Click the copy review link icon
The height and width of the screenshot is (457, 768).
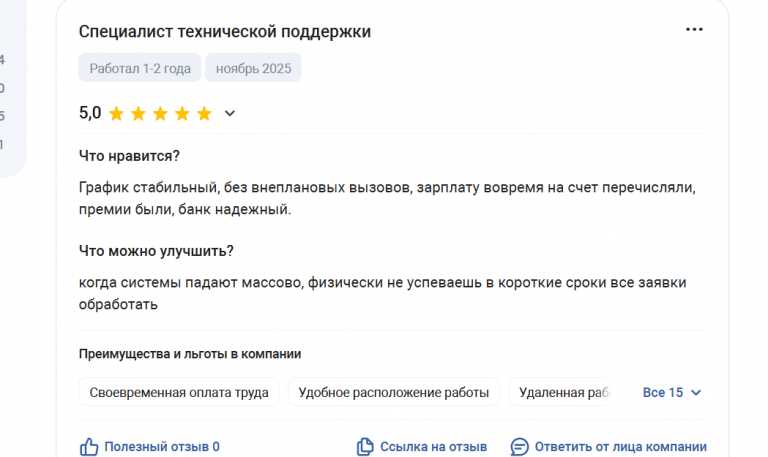click(x=365, y=446)
